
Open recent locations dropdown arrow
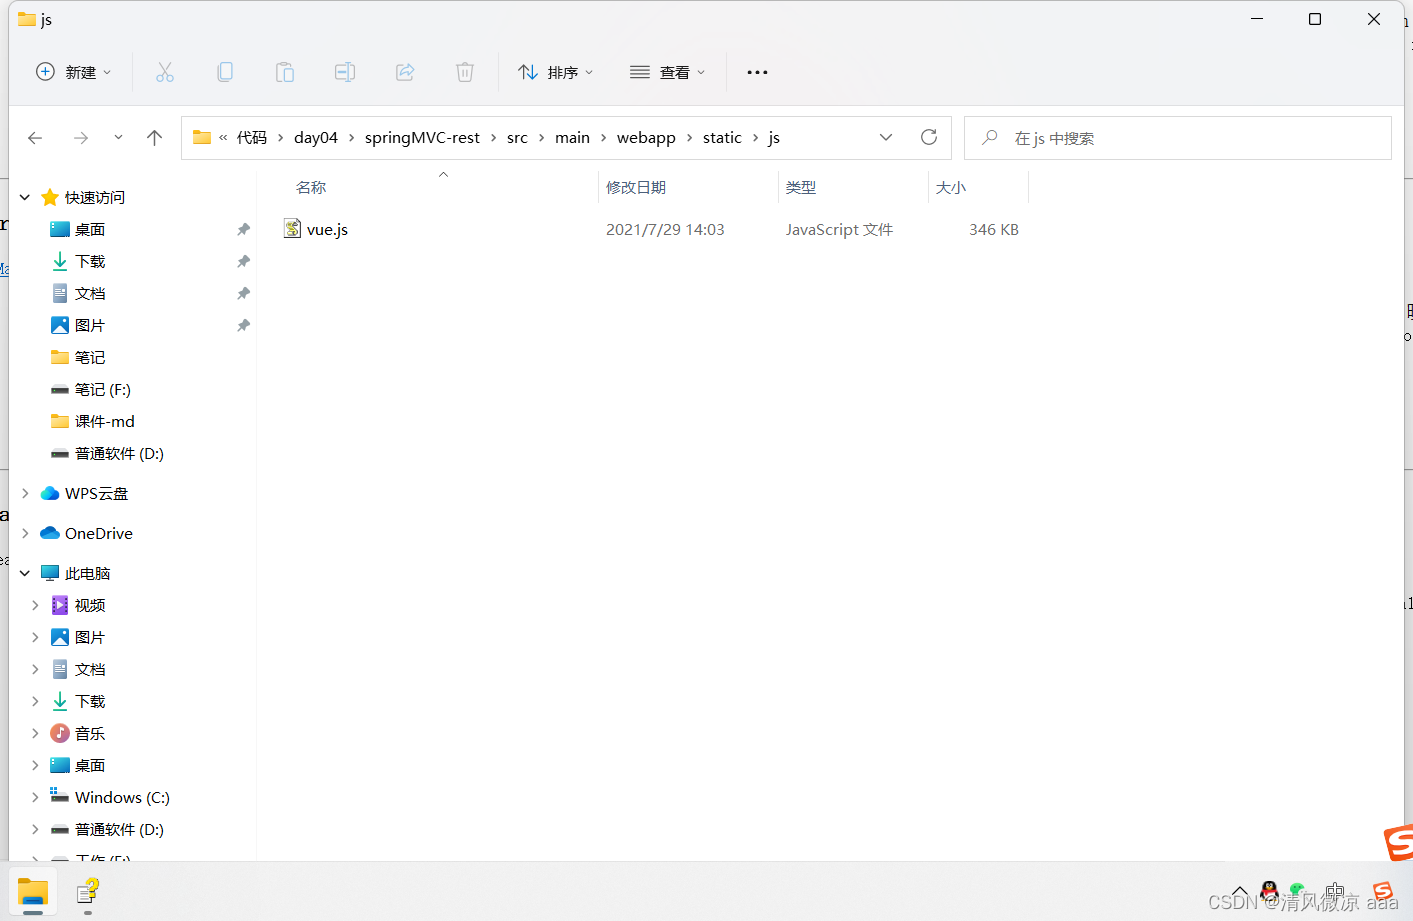coord(118,137)
